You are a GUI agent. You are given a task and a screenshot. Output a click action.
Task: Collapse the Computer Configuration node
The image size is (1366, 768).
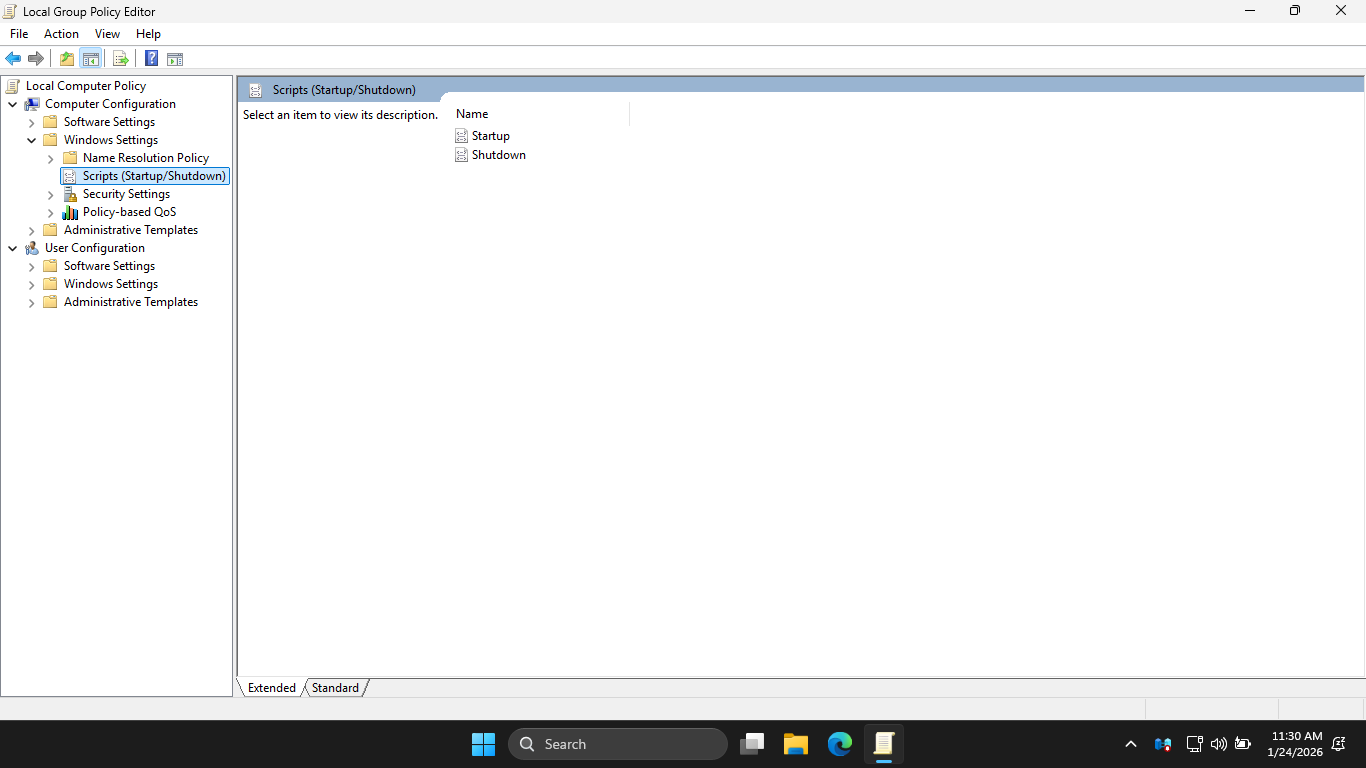pyautogui.click(x=13, y=104)
